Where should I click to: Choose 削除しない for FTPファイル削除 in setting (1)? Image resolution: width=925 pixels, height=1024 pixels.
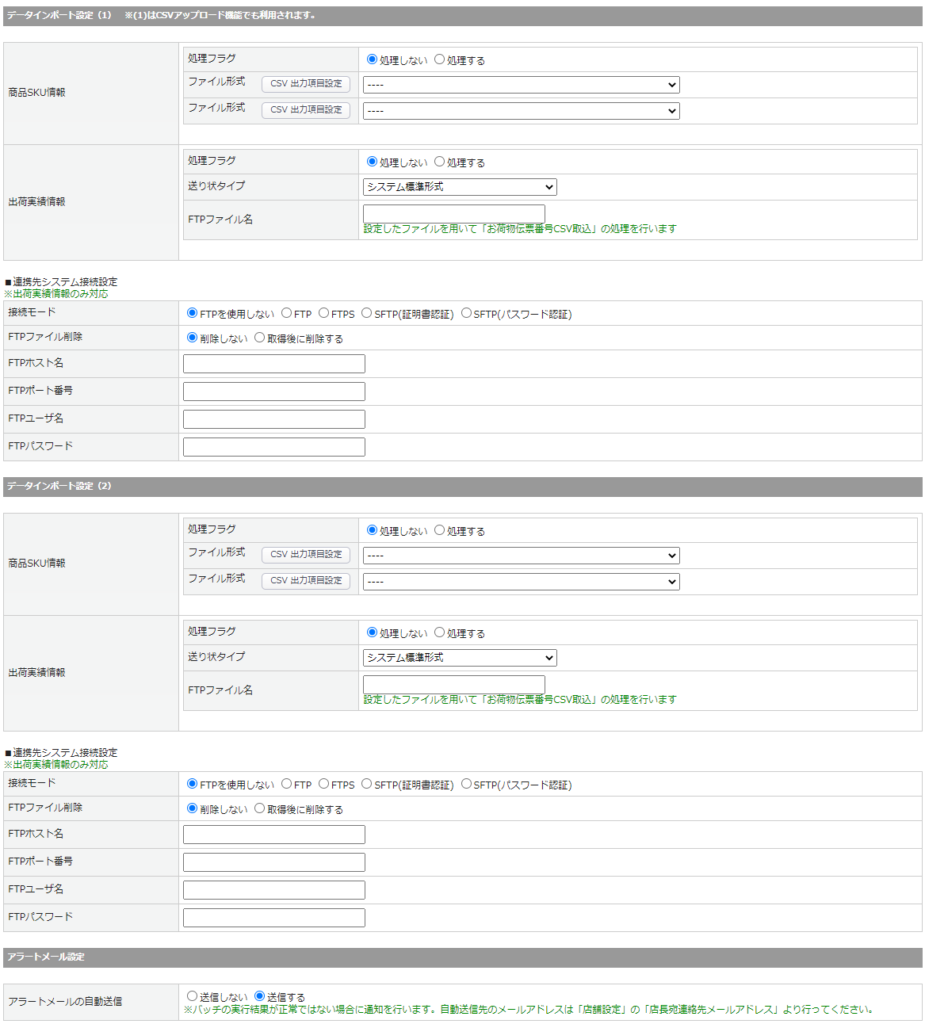click(x=192, y=338)
